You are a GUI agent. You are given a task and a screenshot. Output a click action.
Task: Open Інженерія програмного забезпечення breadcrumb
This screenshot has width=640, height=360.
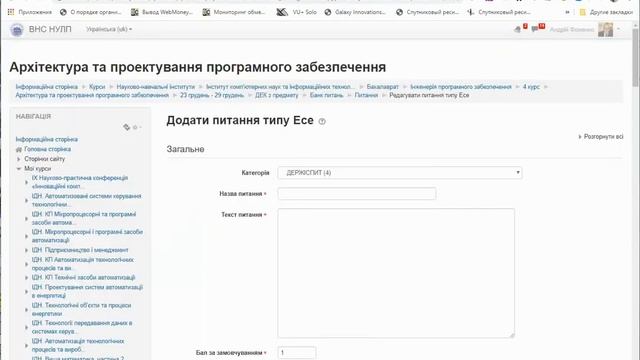[x=461, y=87]
